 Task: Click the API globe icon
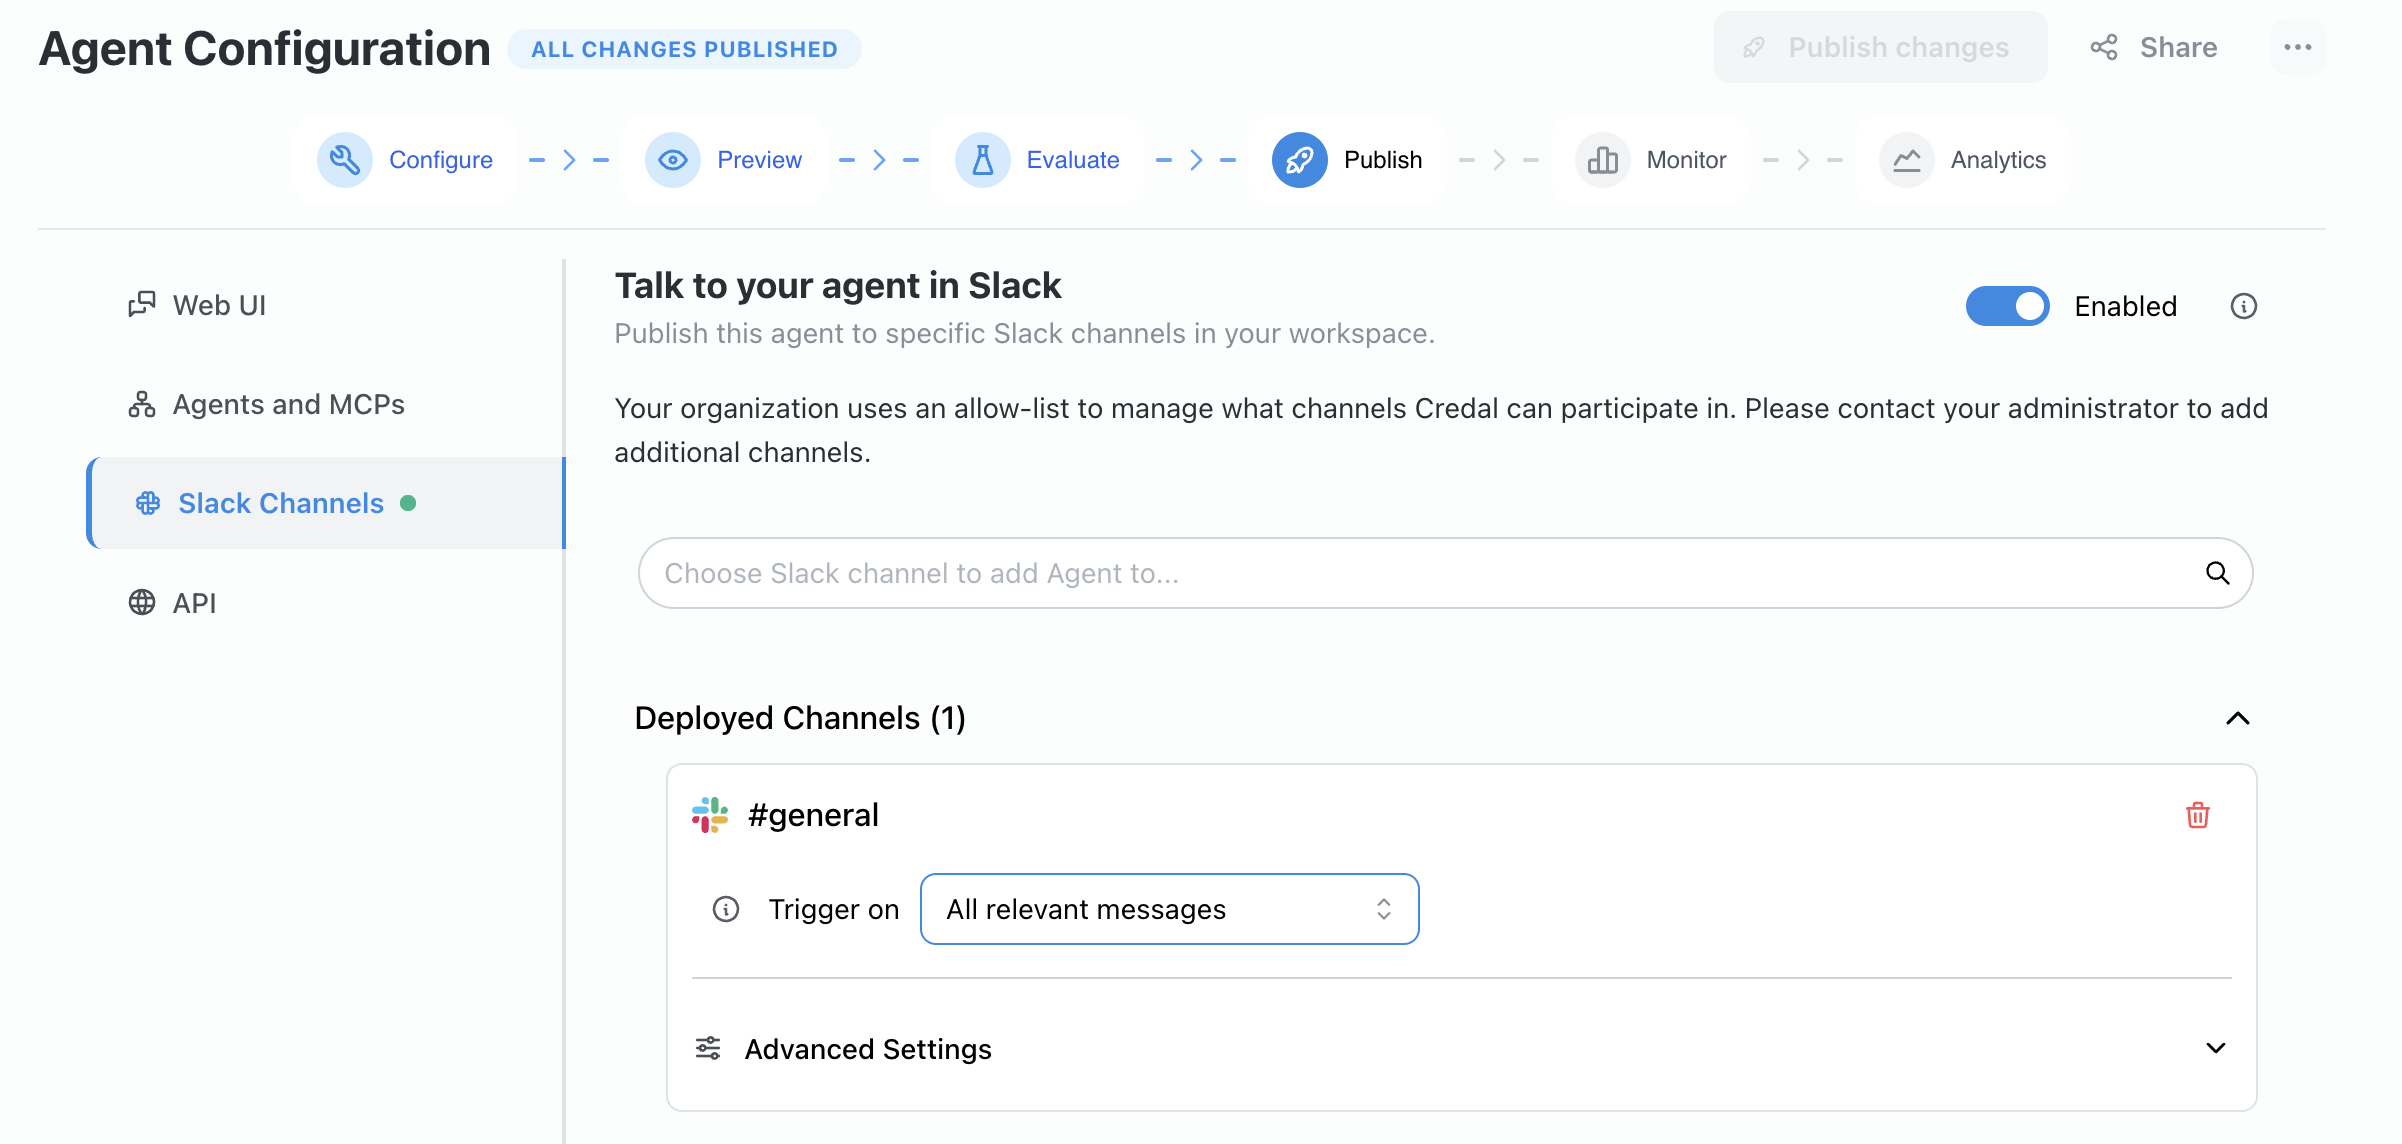pyautogui.click(x=142, y=602)
